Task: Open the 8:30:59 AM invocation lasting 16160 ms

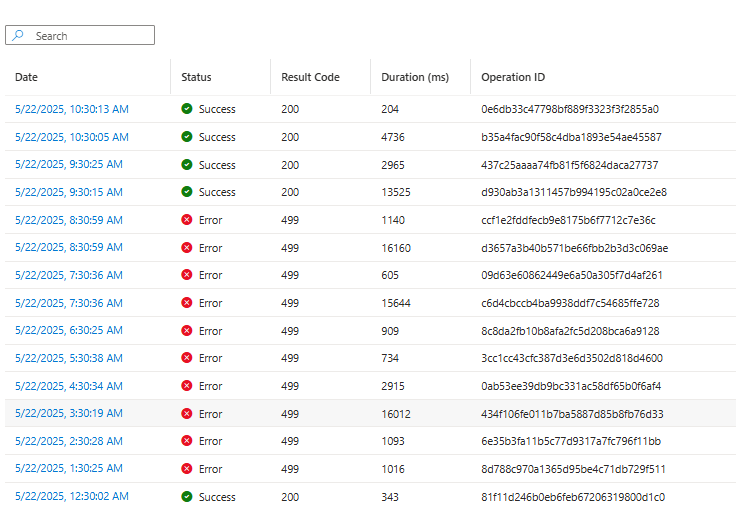Action: point(69,247)
